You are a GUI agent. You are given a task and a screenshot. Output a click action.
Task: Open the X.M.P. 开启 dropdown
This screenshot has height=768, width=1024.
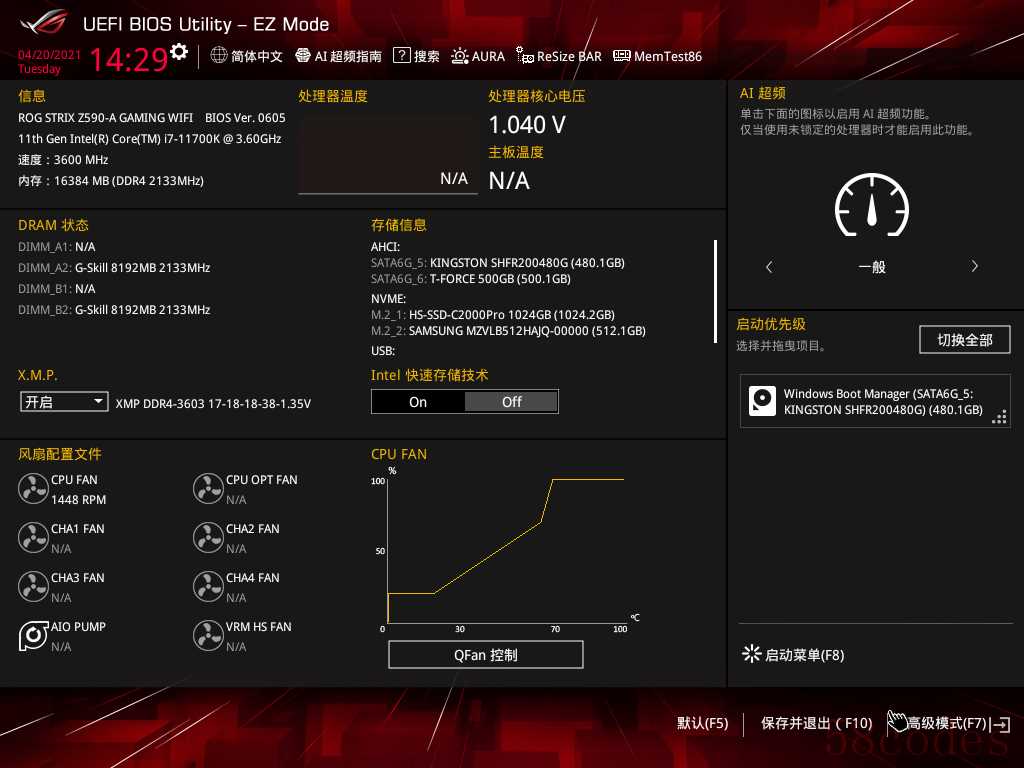tap(64, 402)
